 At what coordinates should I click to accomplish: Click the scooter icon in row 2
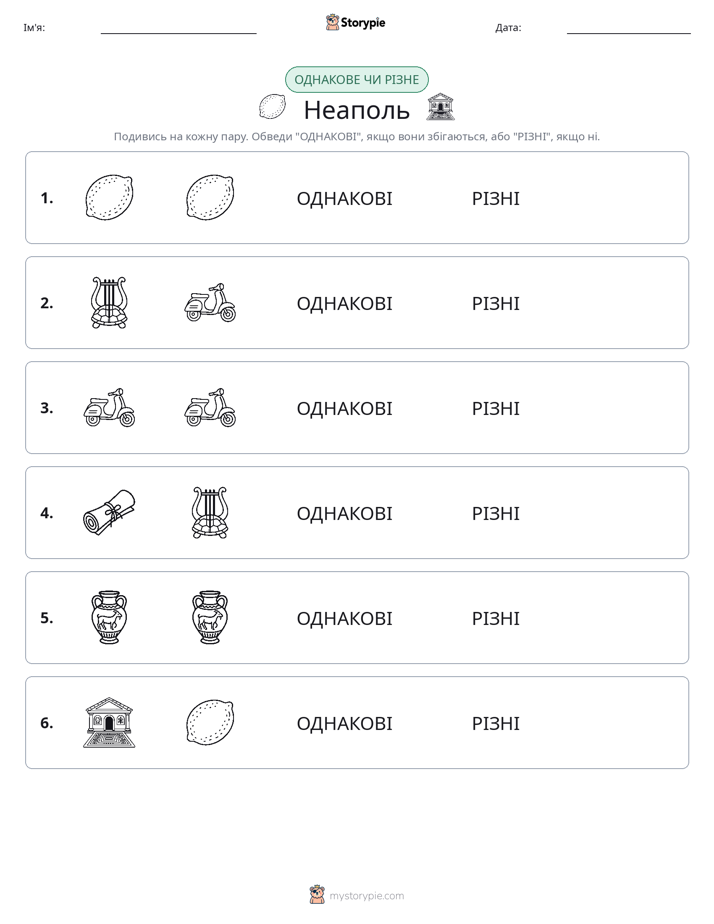coord(210,302)
